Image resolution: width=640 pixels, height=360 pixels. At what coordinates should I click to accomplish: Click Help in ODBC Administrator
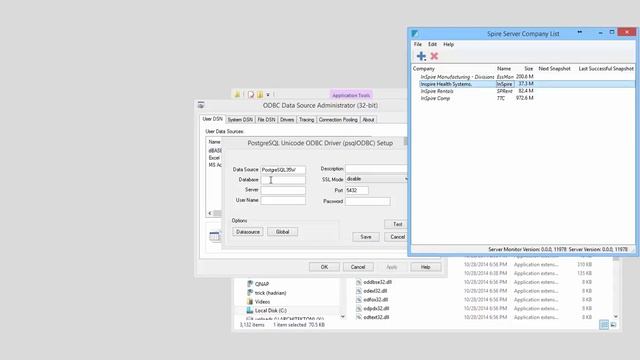(x=425, y=267)
